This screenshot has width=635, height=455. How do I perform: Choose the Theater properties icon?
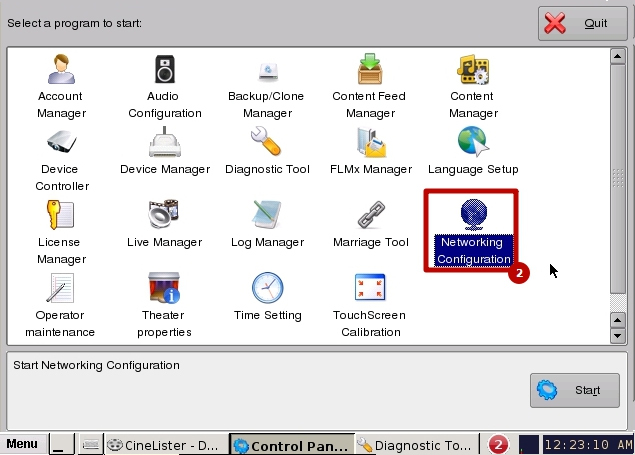pyautogui.click(x=164, y=288)
